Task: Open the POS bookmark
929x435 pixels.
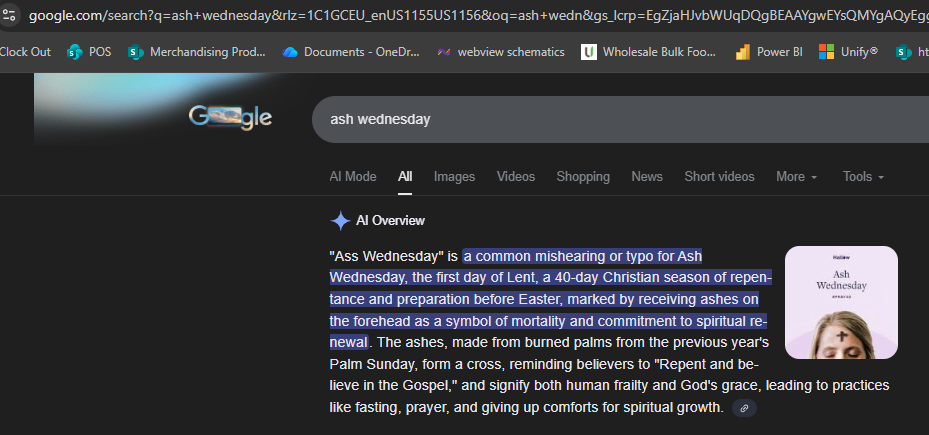Action: pos(88,52)
